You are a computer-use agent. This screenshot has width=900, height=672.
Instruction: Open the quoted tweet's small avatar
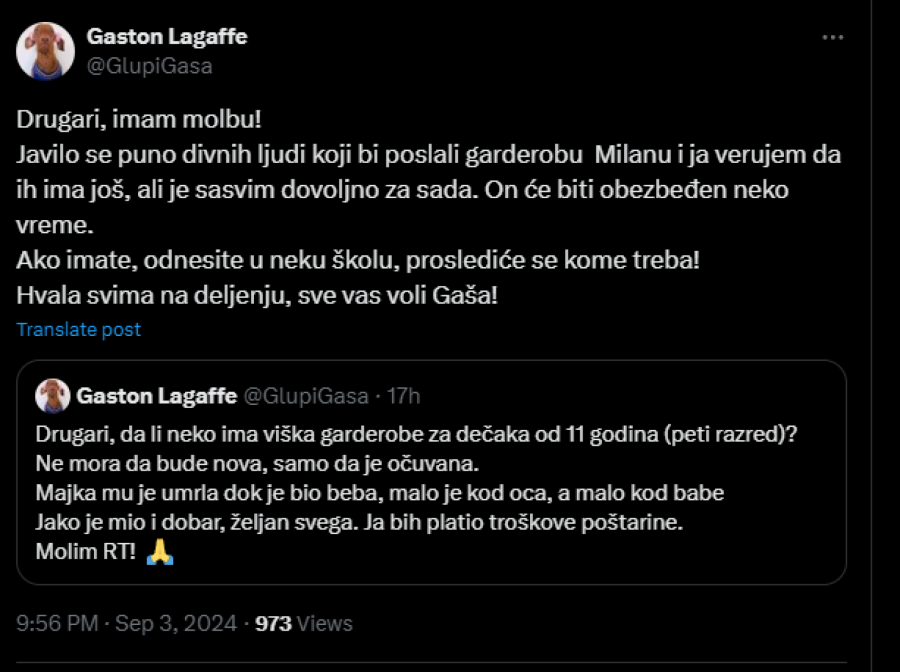coord(51,397)
